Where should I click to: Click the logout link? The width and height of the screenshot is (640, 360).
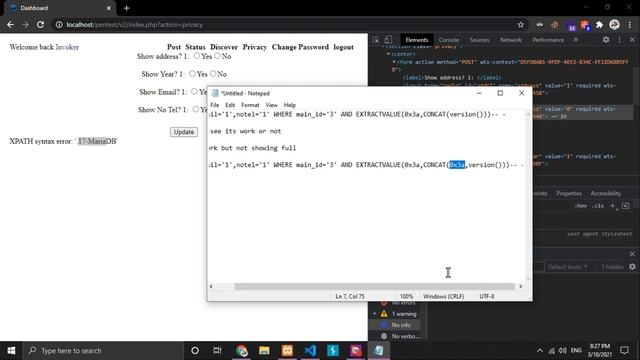343,47
